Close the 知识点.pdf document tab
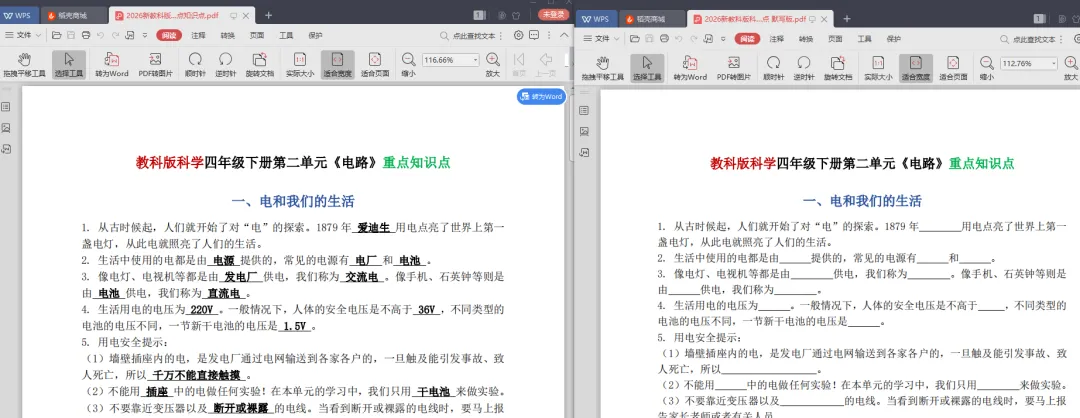This screenshot has width=1080, height=418. (247, 15)
